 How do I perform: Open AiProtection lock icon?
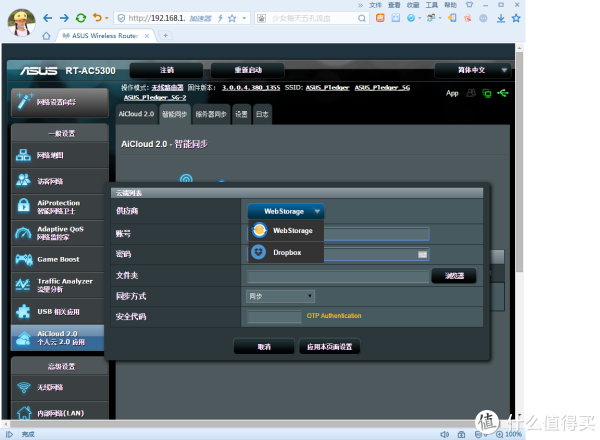(23, 206)
